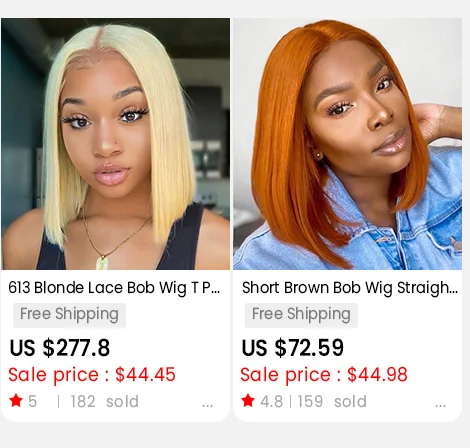Viewport: 470px width, 448px height.
Task: Click the 4.8 rating number
Action: [271, 401]
